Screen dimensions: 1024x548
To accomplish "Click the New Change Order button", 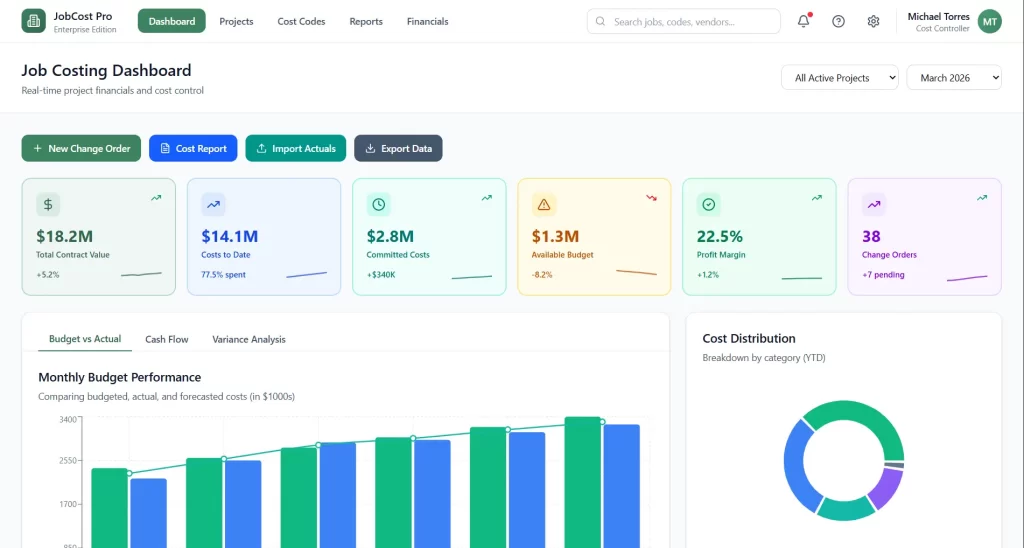I will pyautogui.click(x=81, y=148).
